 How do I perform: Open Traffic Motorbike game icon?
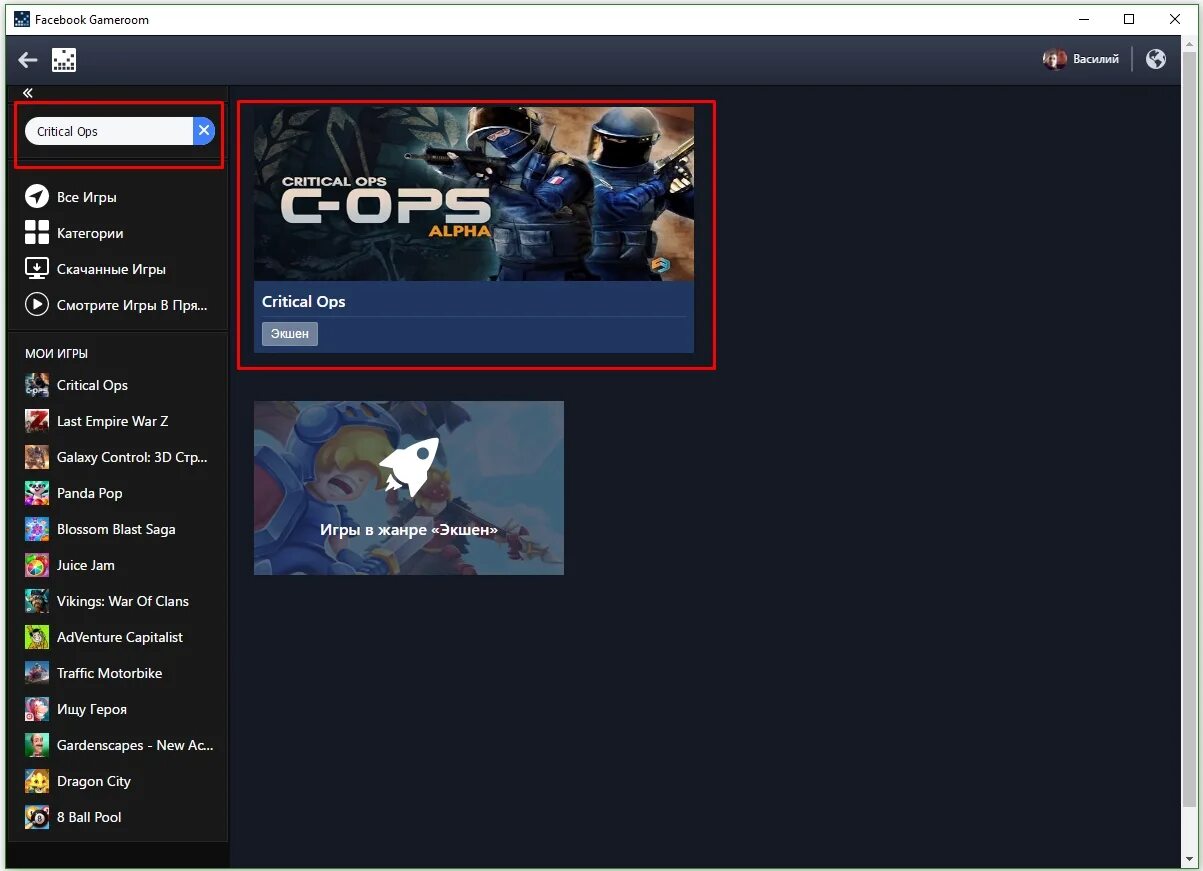(x=37, y=673)
